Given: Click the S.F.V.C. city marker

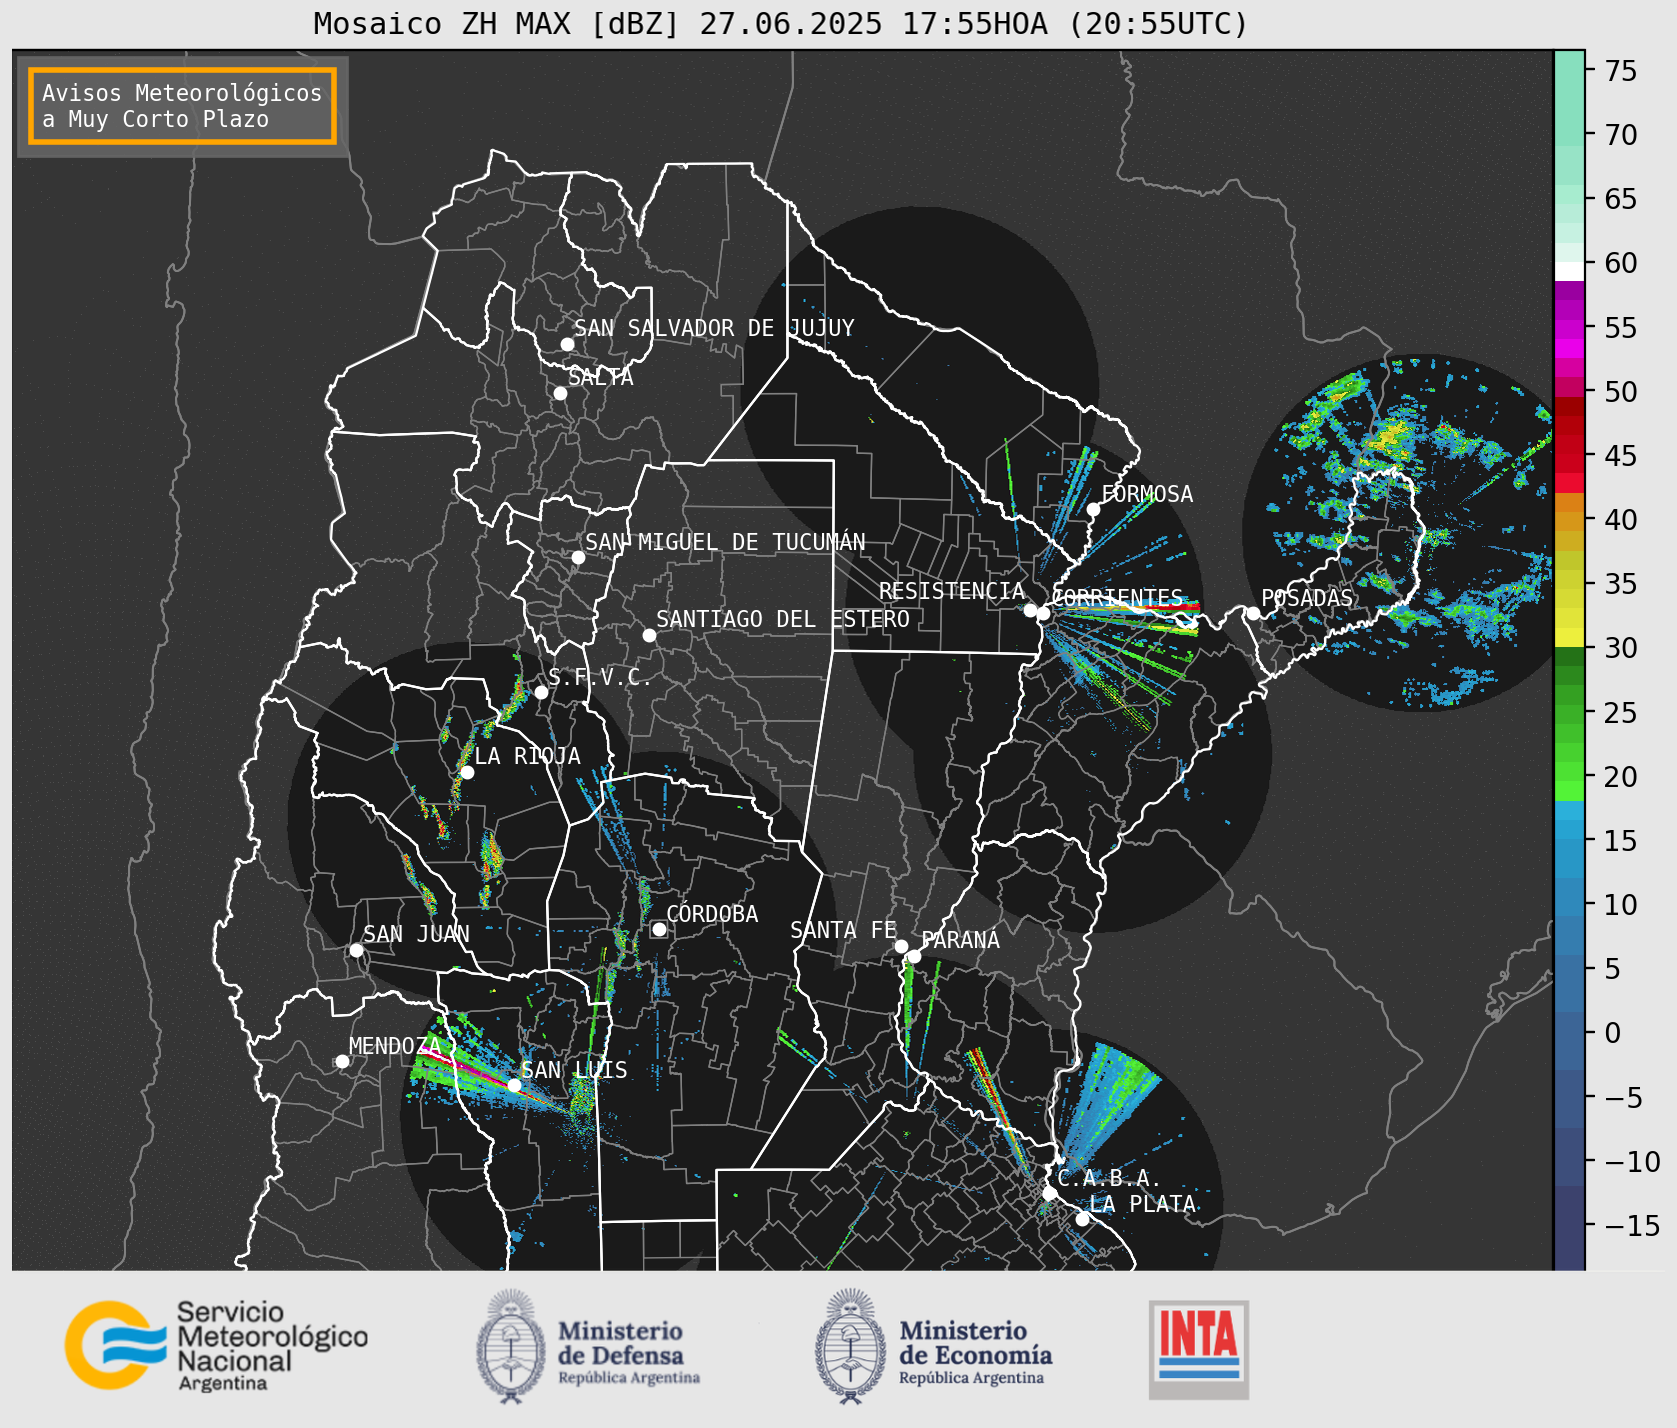Looking at the screenshot, I should point(541,692).
